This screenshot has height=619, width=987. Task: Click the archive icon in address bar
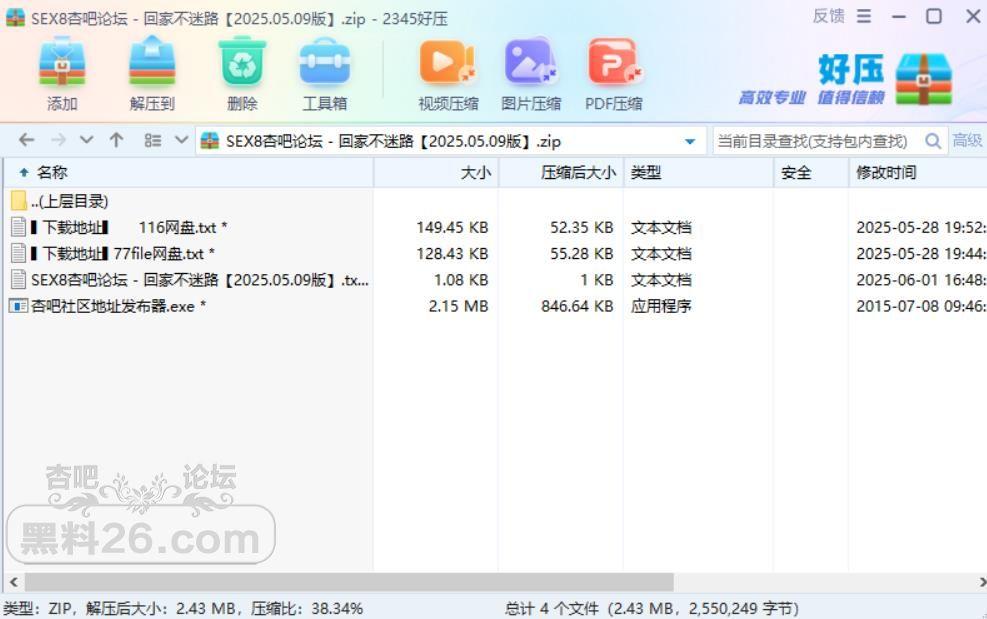click(x=210, y=140)
